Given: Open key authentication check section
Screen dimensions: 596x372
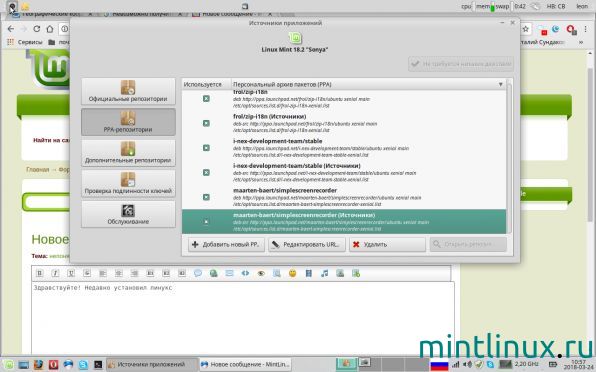Looking at the screenshot, I should (x=128, y=184).
